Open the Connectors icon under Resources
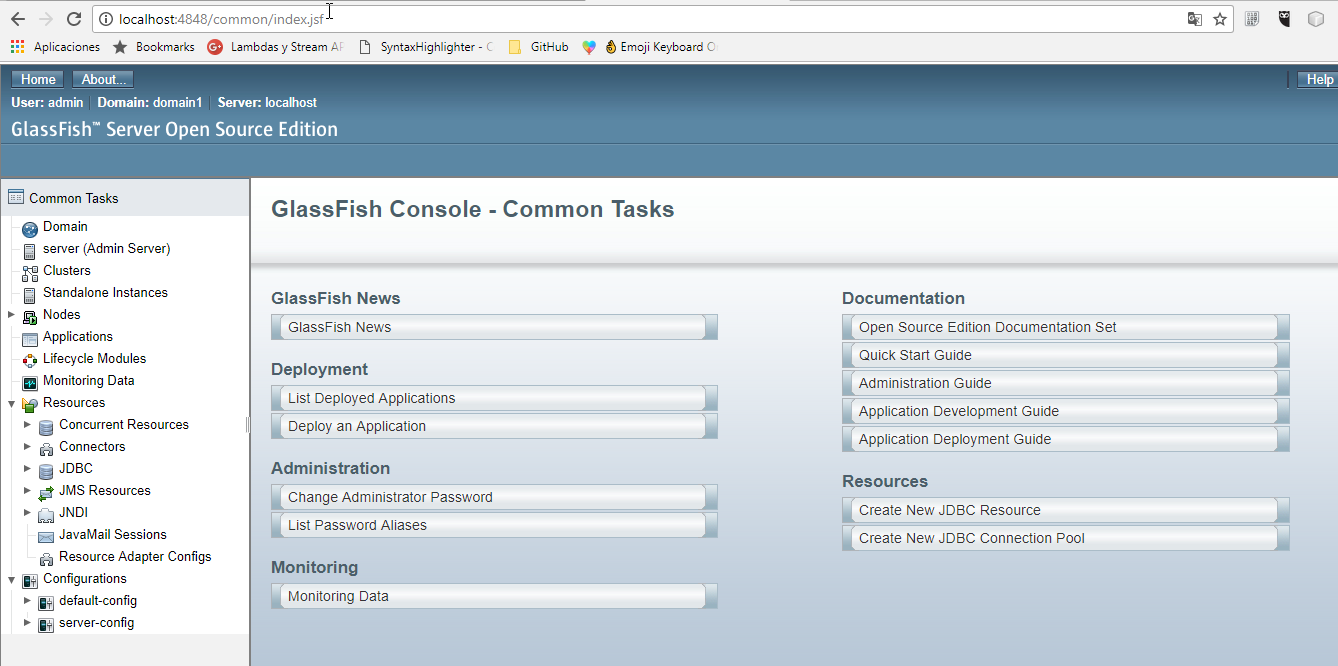Image resolution: width=1338 pixels, height=666 pixels. click(45, 446)
